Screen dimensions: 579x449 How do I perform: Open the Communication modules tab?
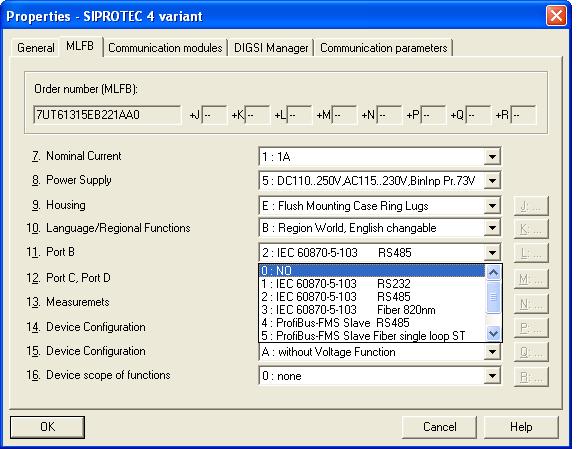[x=165, y=48]
